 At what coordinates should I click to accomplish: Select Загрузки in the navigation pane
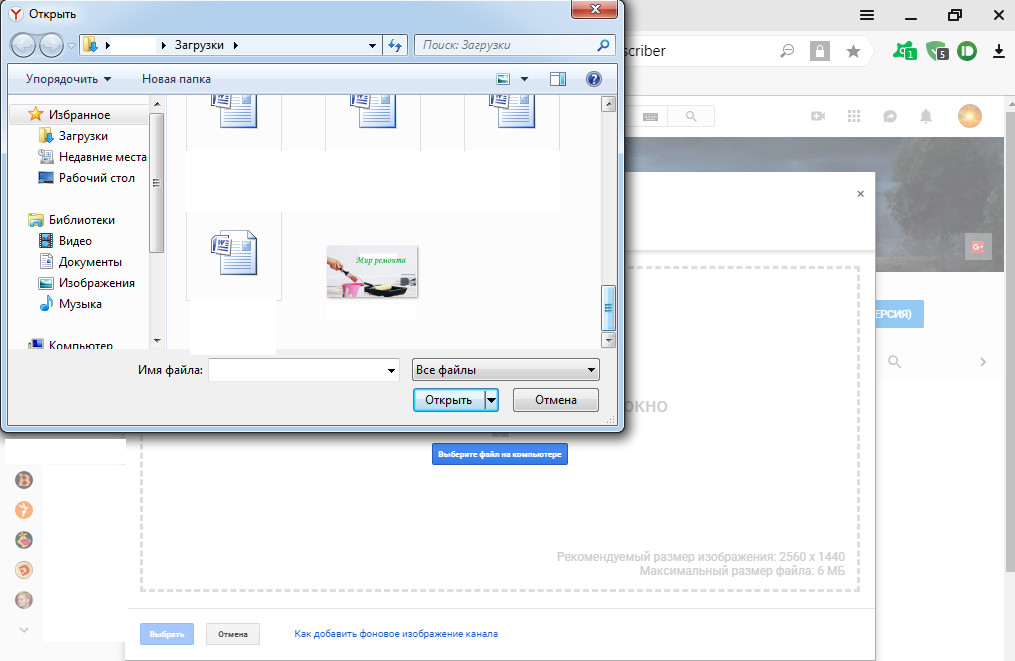[83, 136]
